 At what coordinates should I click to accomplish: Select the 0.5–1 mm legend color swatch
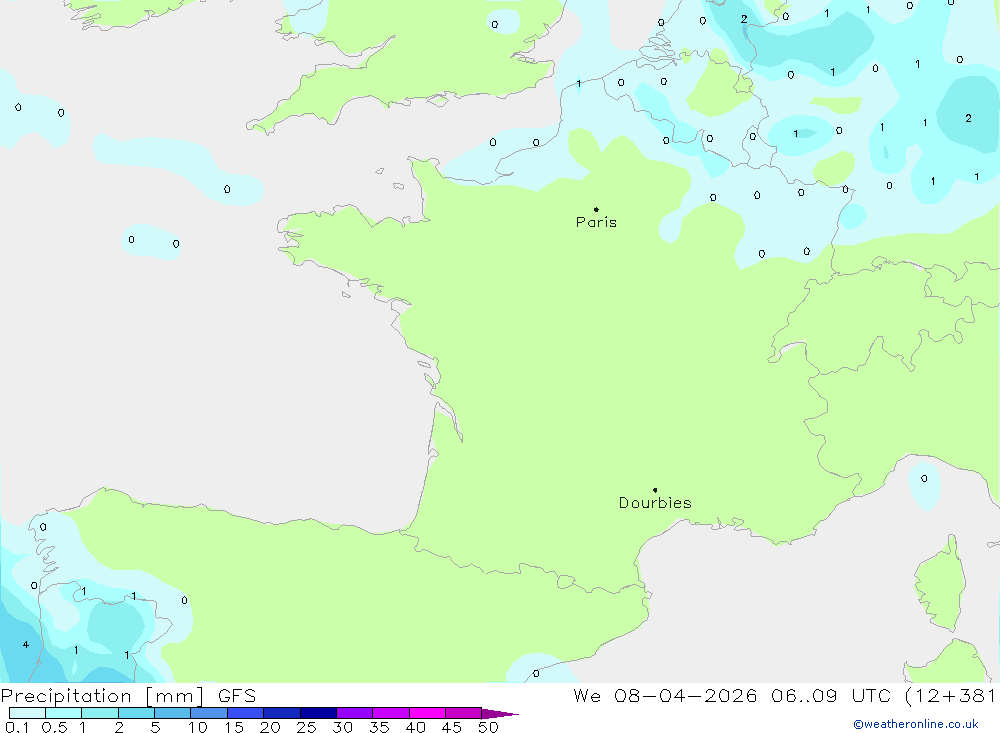[x=64, y=713]
